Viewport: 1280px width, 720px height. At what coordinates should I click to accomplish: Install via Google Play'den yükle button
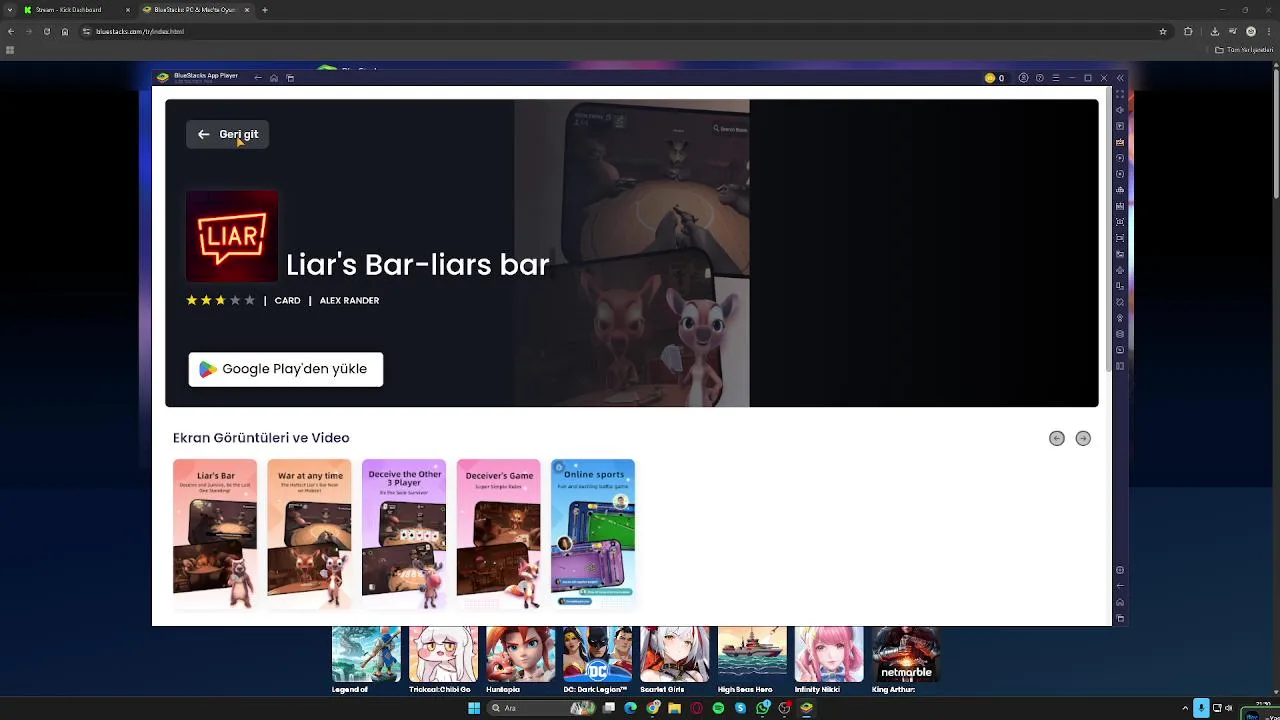[x=286, y=369]
